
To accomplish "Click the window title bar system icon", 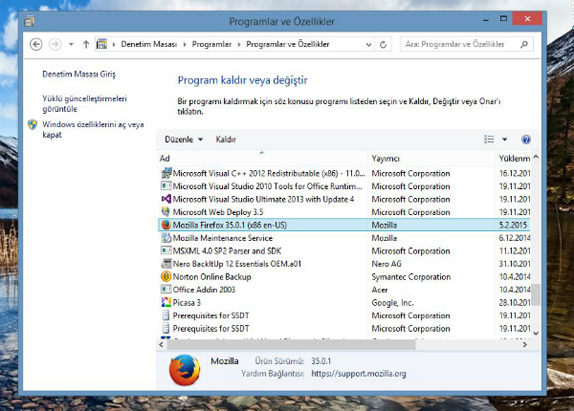I will (29, 22).
